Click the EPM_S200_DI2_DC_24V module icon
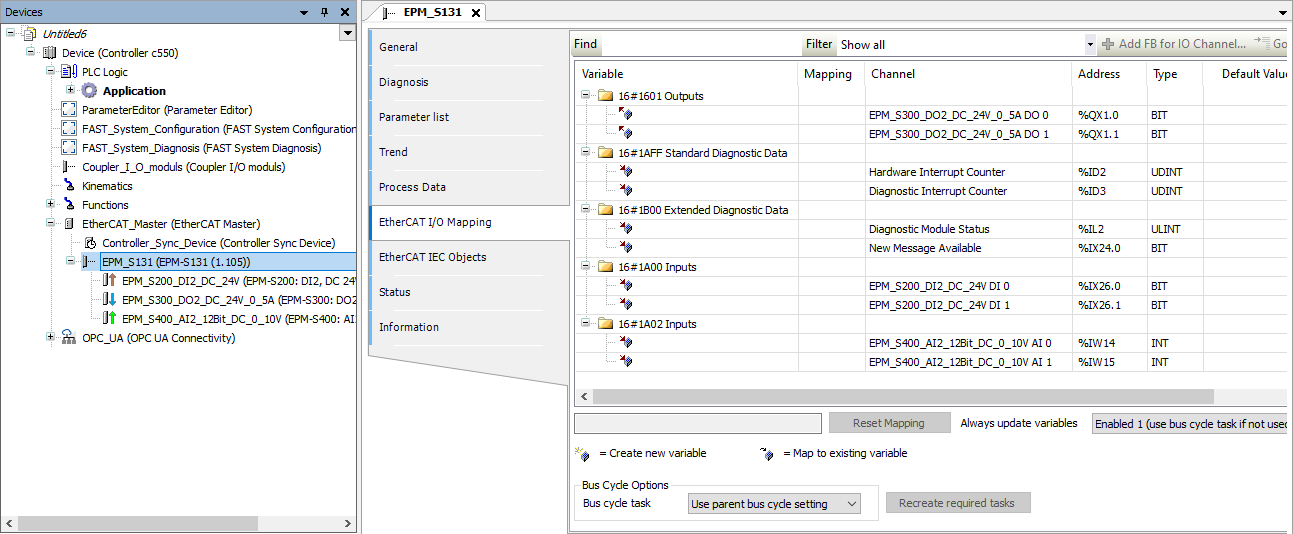This screenshot has height=534, width=1293. tap(110, 281)
